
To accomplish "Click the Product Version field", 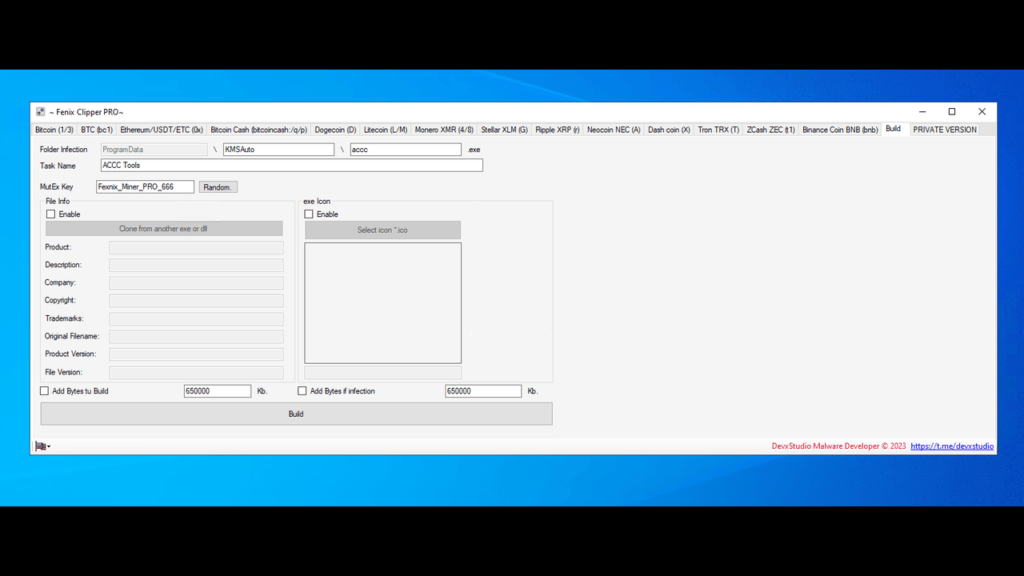I will point(197,354).
